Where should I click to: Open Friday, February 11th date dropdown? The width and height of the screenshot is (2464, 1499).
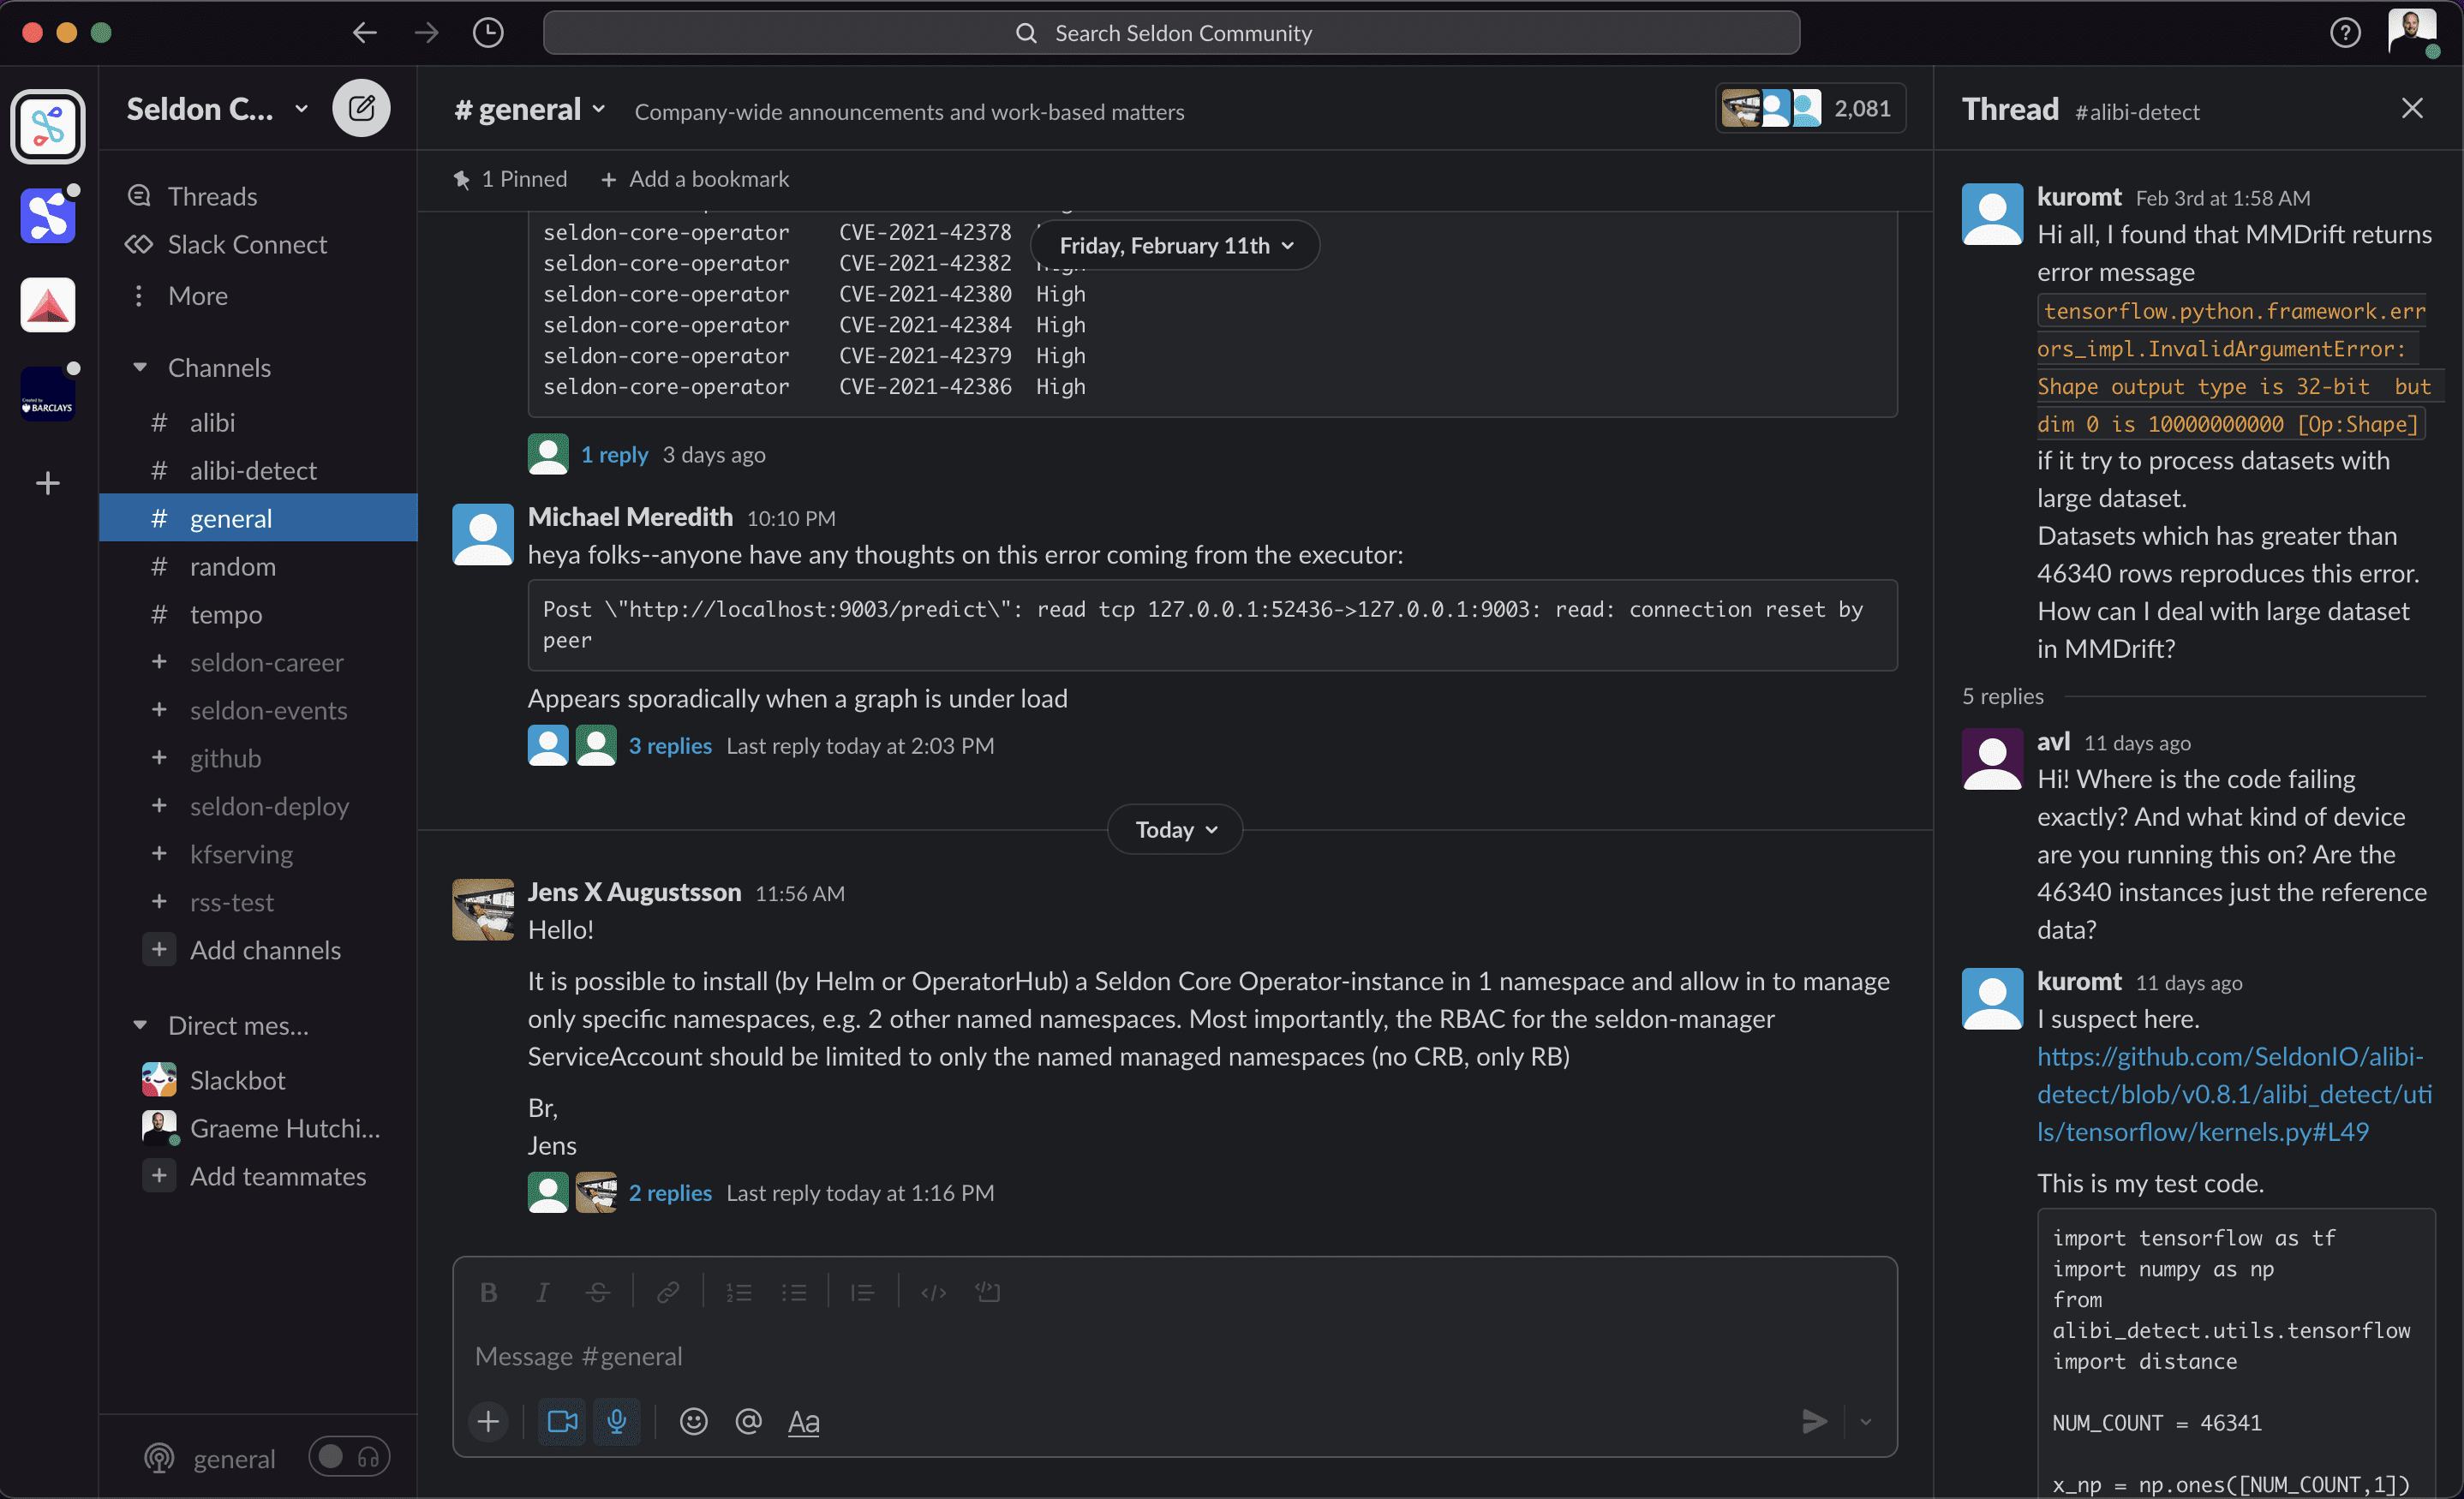pyautogui.click(x=1176, y=245)
